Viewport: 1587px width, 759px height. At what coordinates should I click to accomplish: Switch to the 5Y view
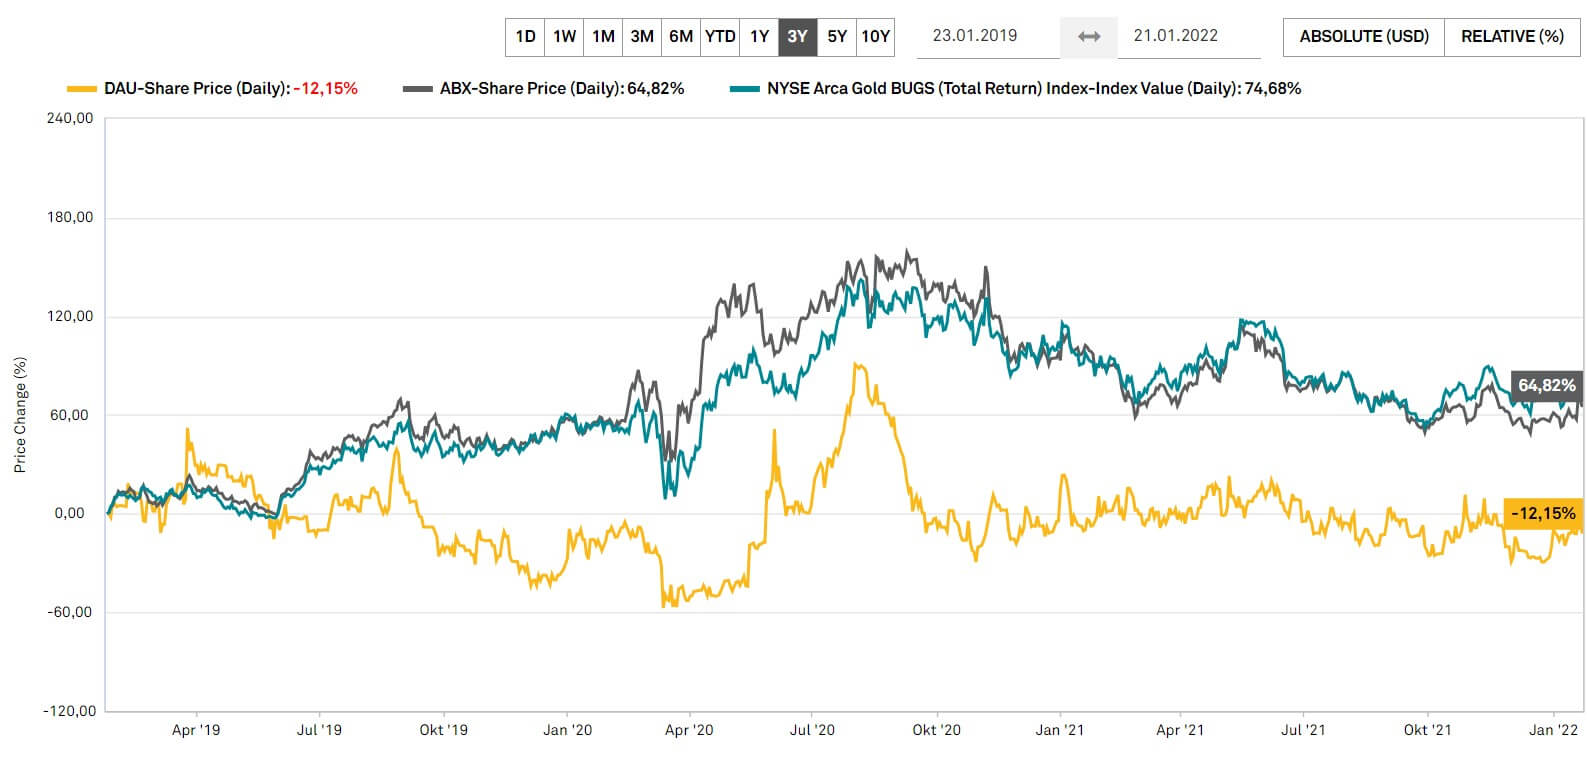click(837, 36)
